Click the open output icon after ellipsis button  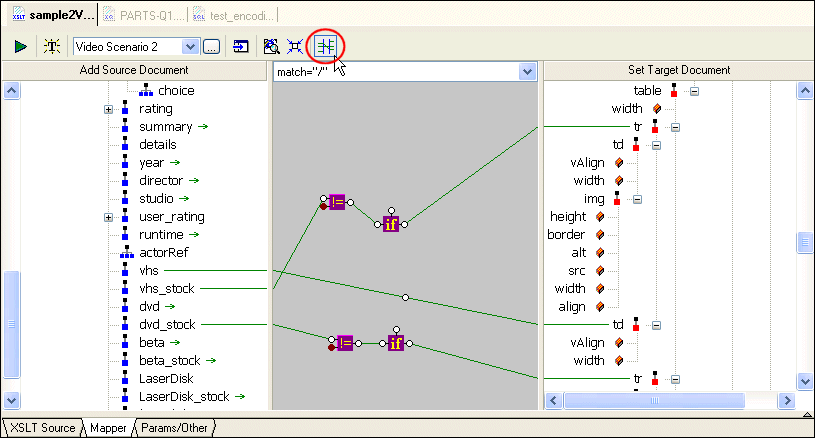(x=241, y=46)
